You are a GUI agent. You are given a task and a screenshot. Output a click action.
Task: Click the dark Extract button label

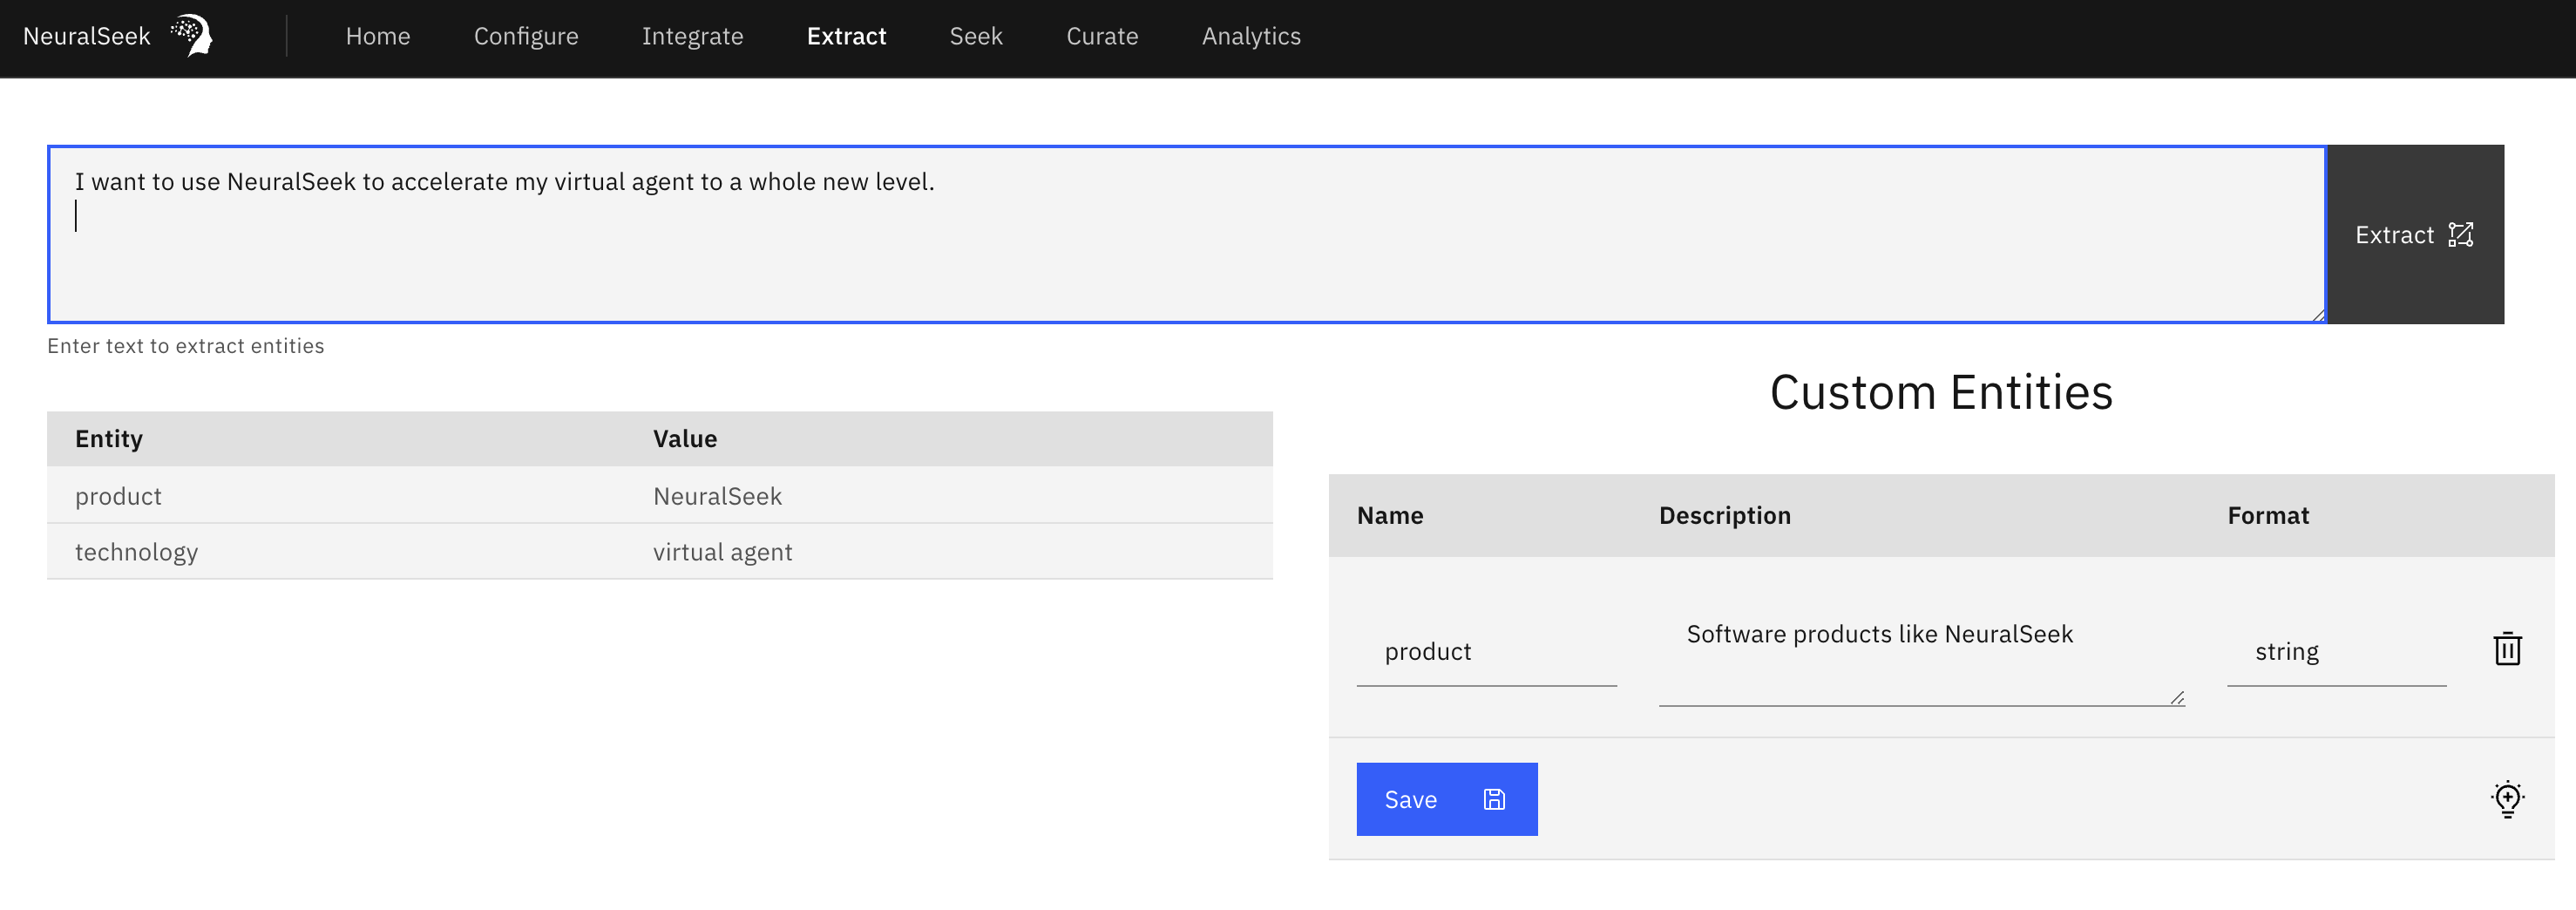tap(2394, 235)
